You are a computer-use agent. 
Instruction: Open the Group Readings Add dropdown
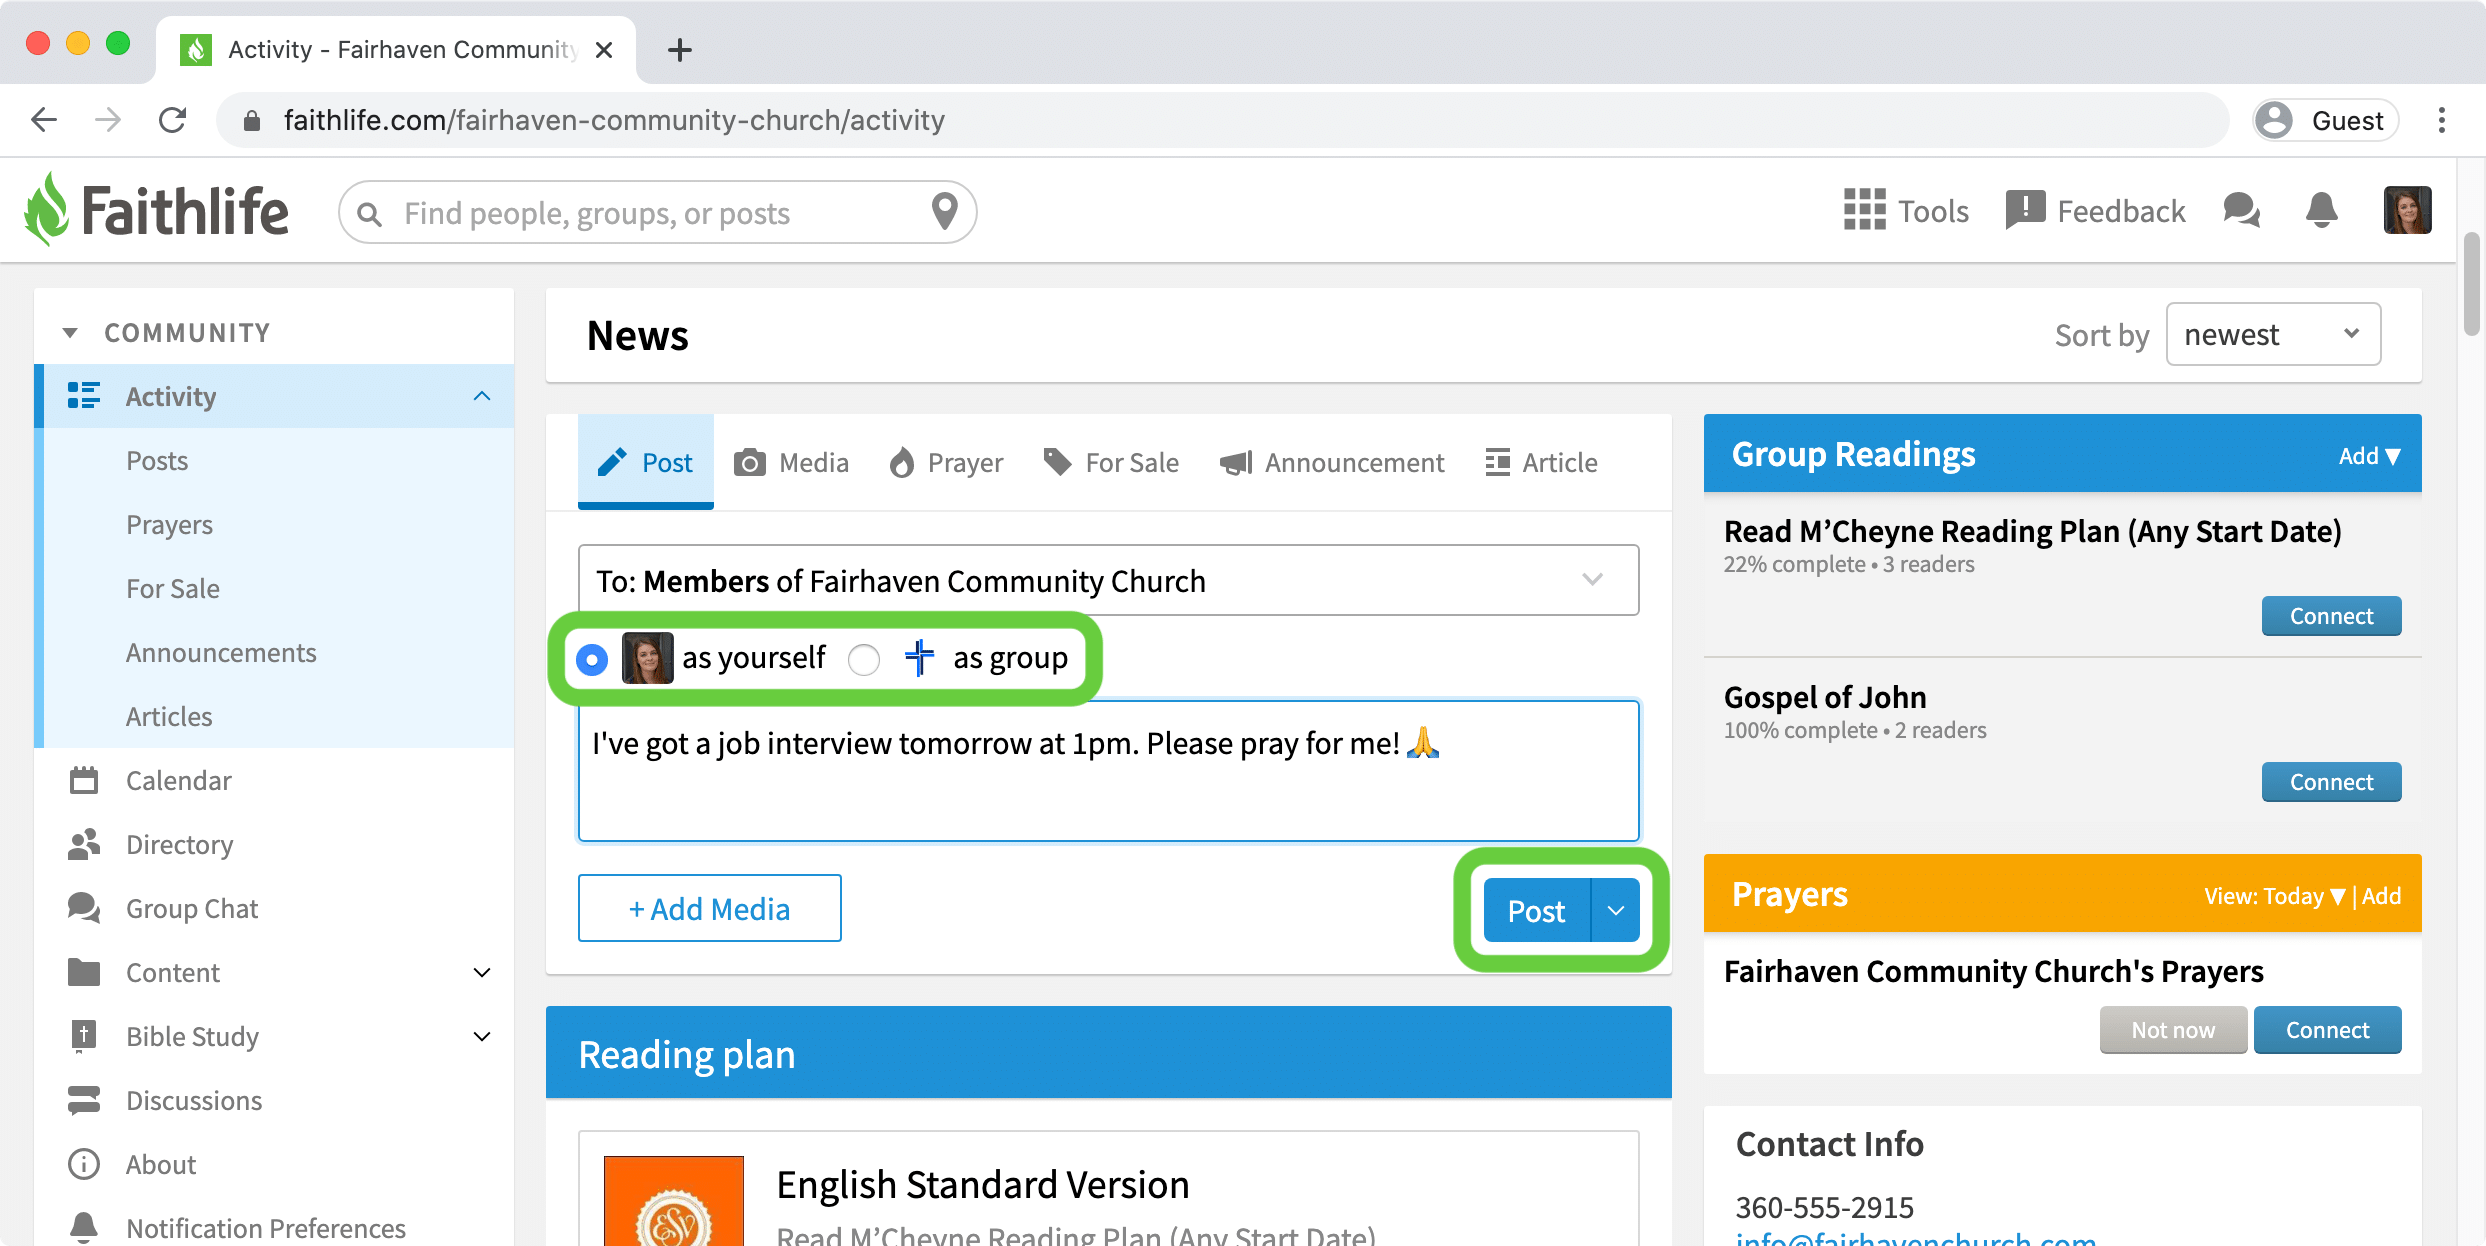pos(2368,456)
